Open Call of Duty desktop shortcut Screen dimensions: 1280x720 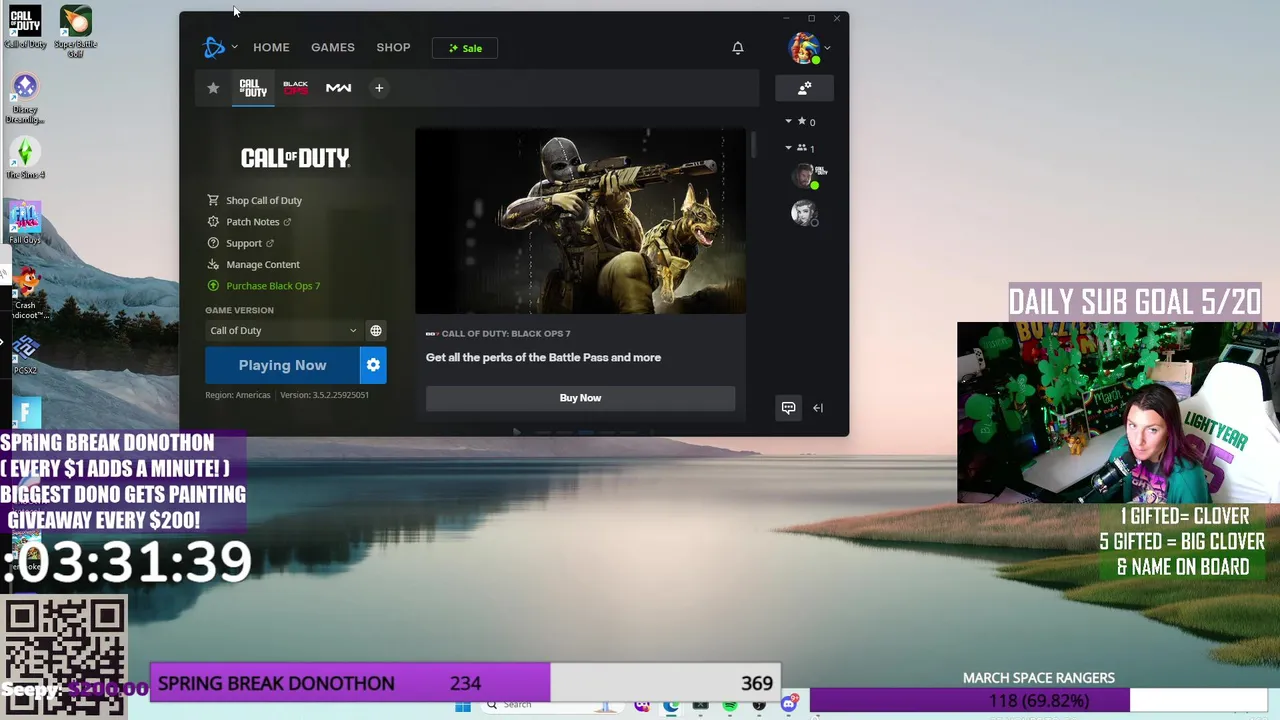coord(25,27)
